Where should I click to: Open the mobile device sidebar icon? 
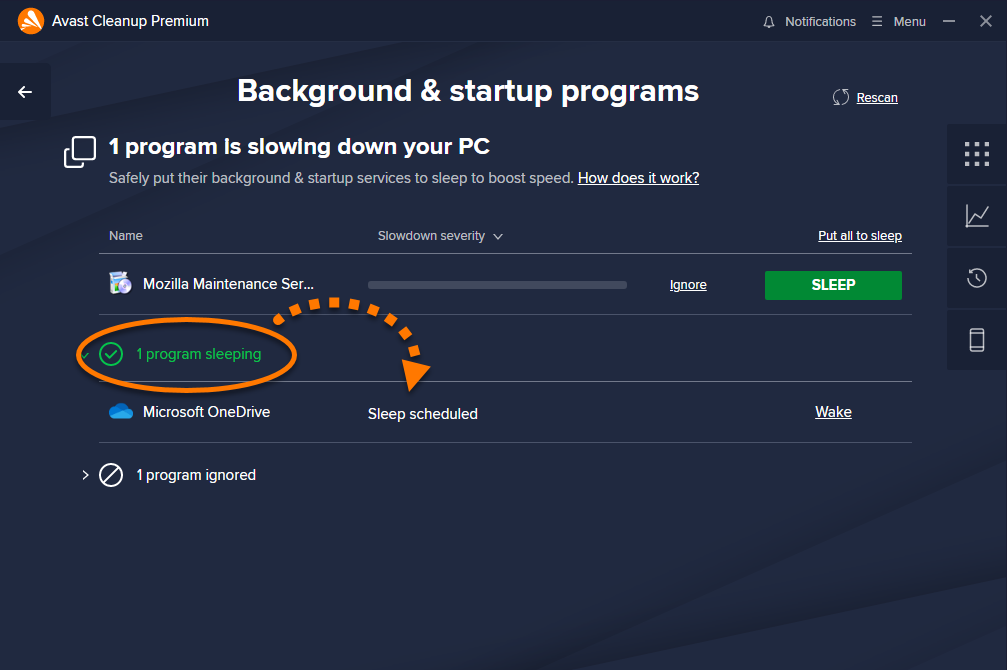[x=976, y=340]
